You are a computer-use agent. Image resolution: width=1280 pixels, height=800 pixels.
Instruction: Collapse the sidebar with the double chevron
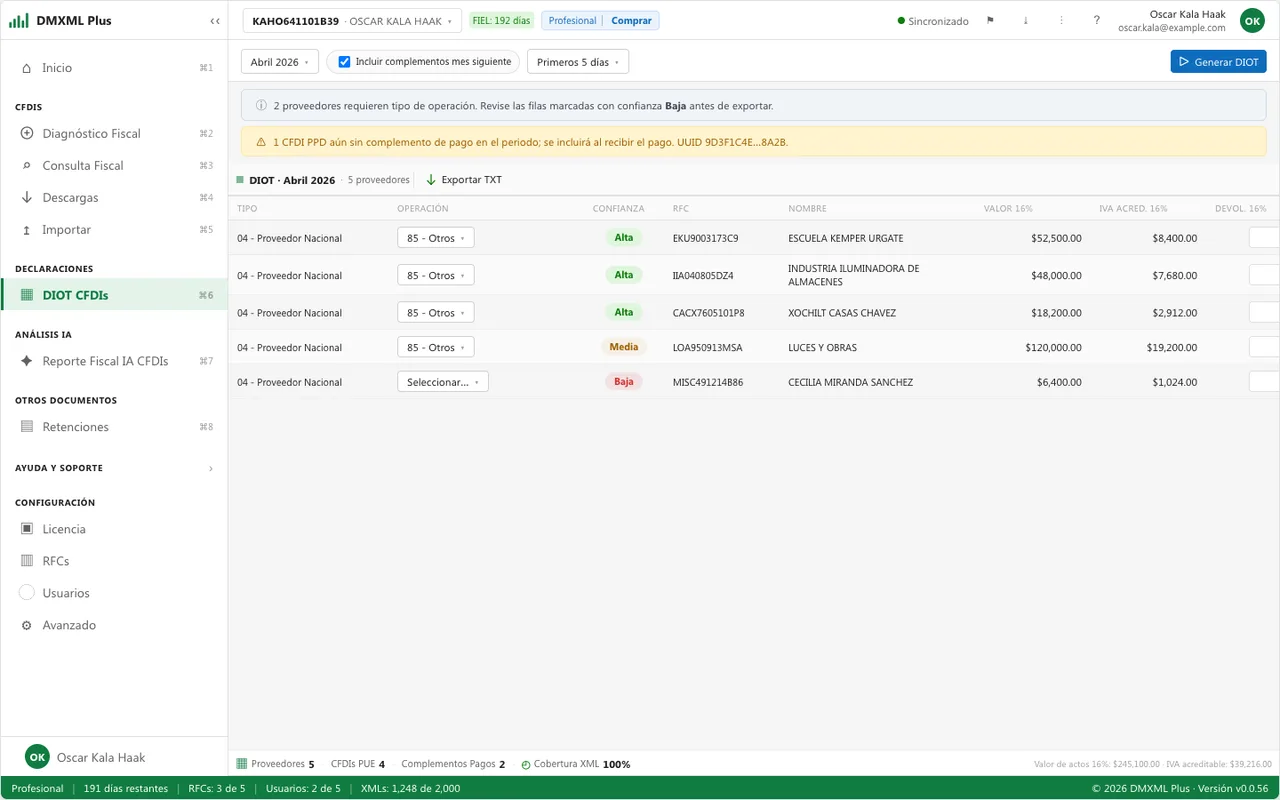[215, 21]
